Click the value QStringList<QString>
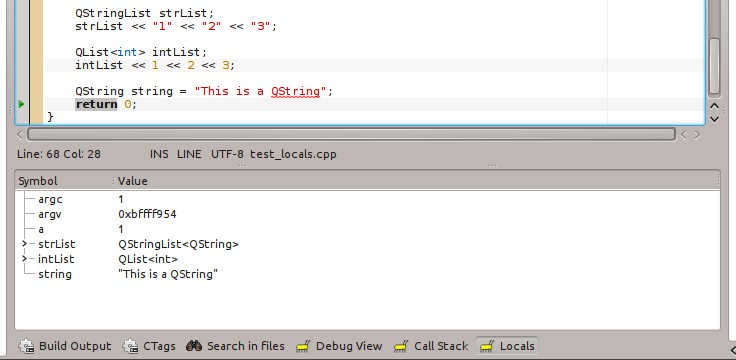The image size is (736, 360). pos(178,244)
